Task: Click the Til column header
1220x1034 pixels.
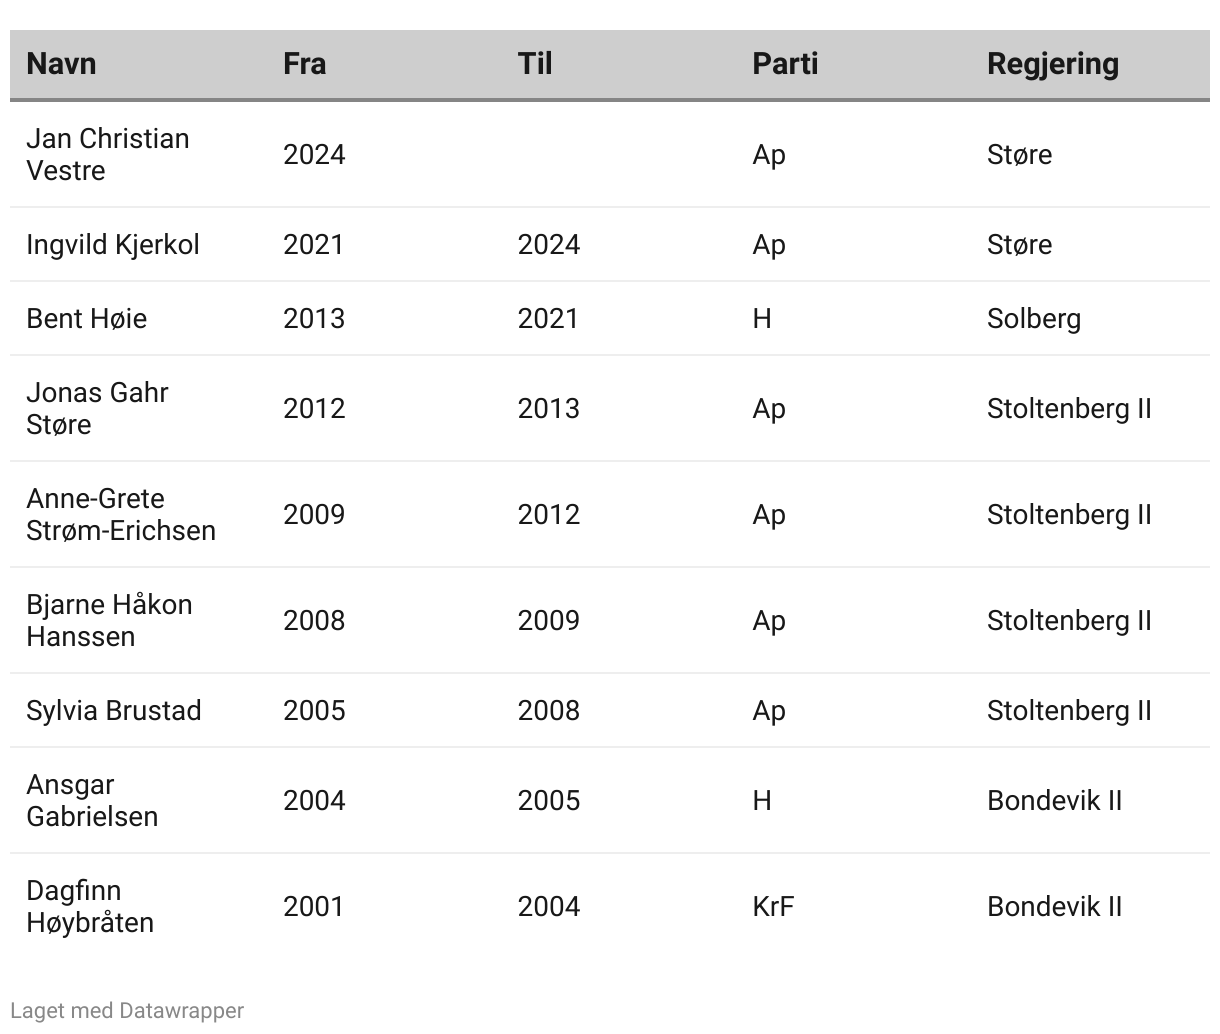Action: pos(535,64)
